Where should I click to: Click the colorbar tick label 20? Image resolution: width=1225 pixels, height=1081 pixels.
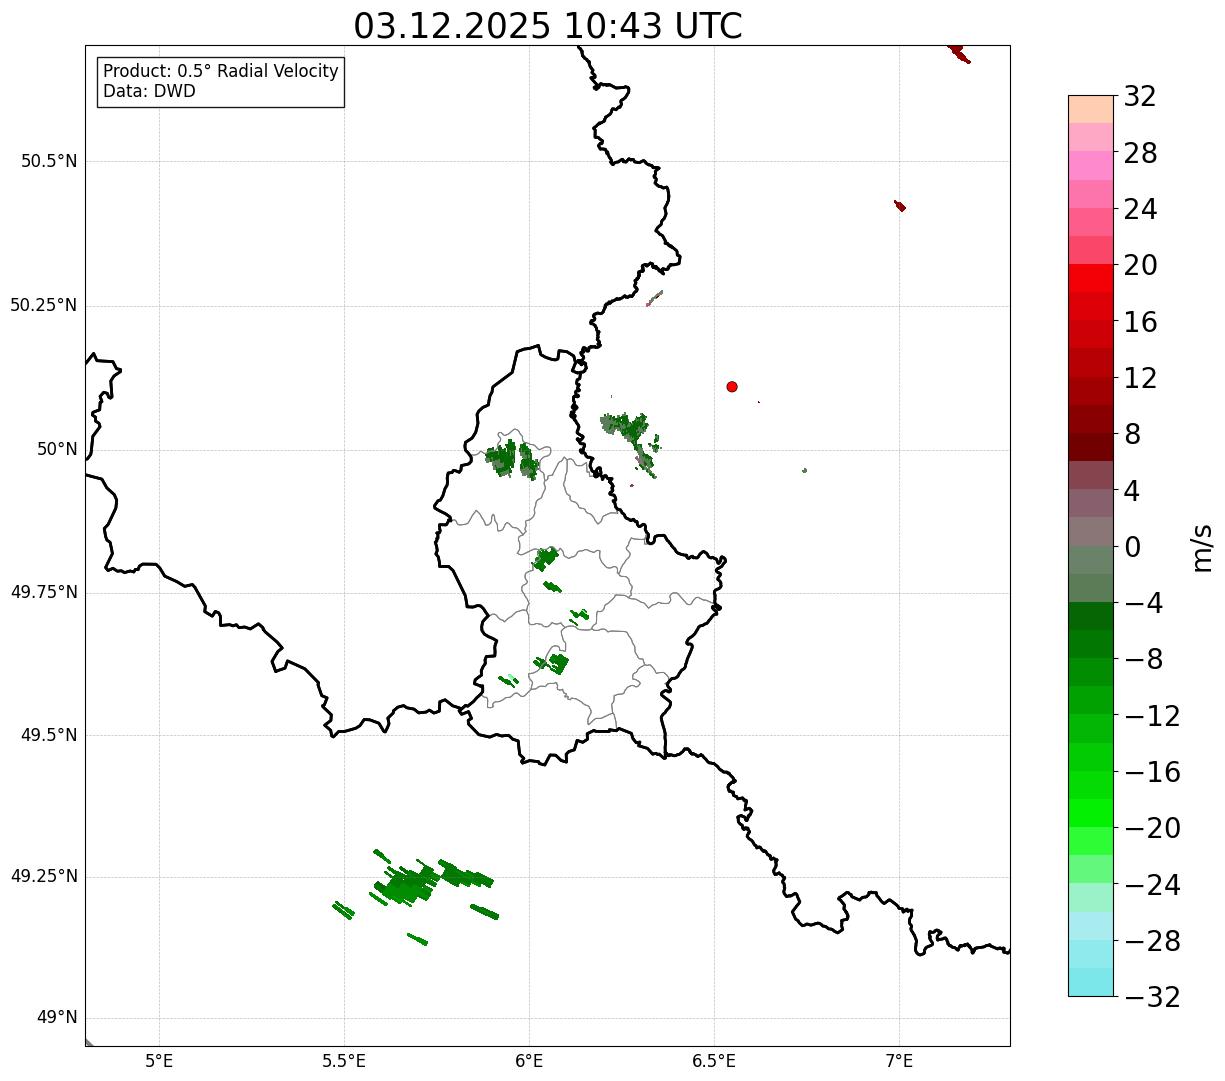[1140, 266]
